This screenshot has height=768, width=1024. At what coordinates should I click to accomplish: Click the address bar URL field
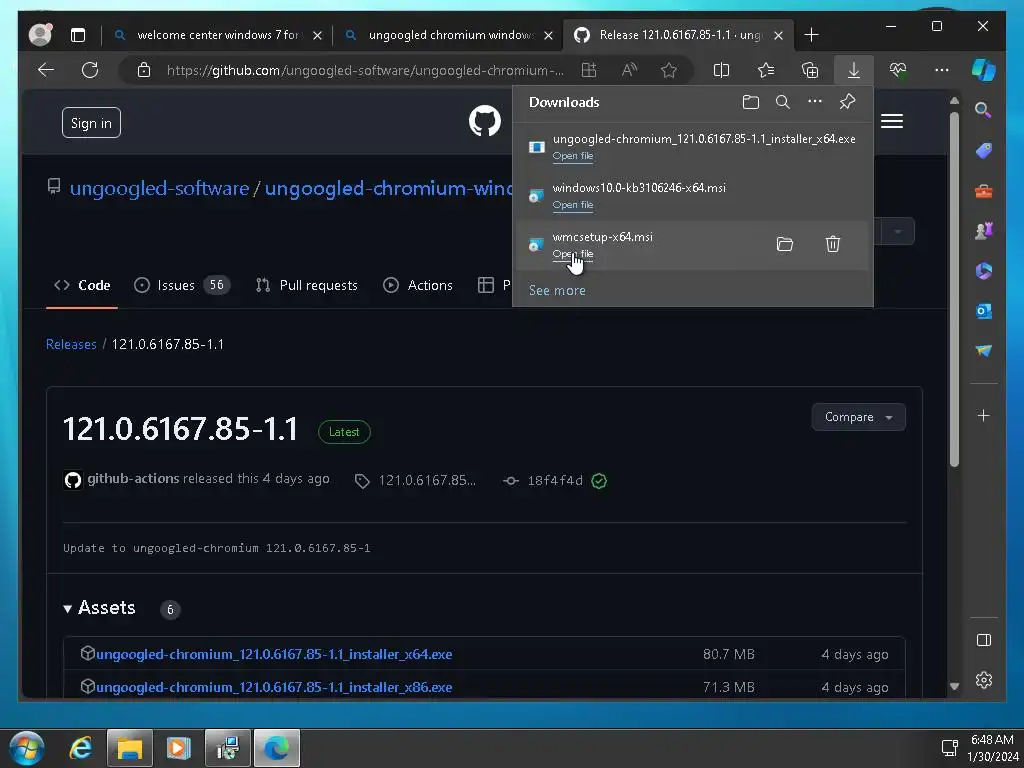click(x=365, y=70)
